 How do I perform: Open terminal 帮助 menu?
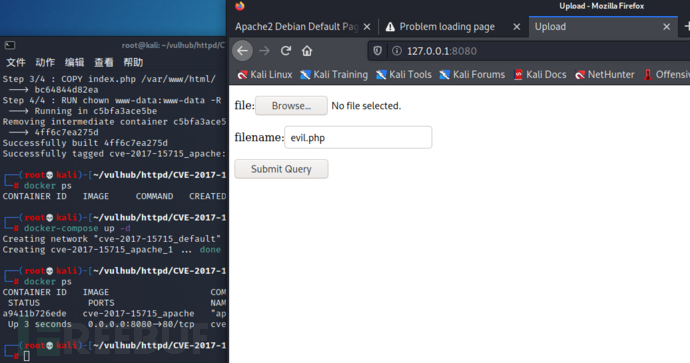133,62
